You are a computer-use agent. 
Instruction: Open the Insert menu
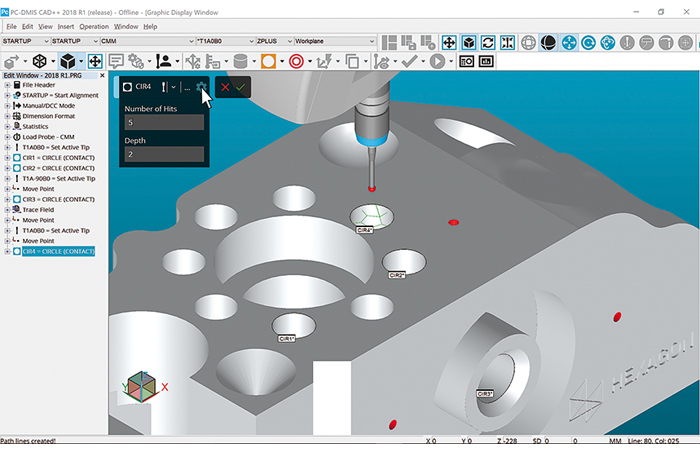[66, 27]
